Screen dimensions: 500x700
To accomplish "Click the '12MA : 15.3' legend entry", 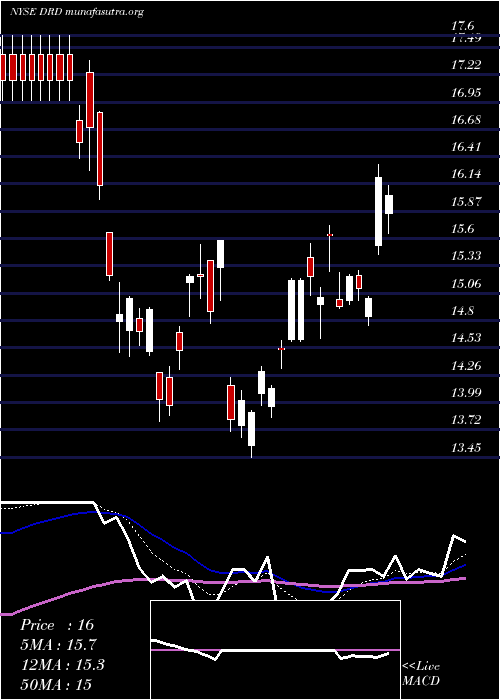I will pos(62,665).
